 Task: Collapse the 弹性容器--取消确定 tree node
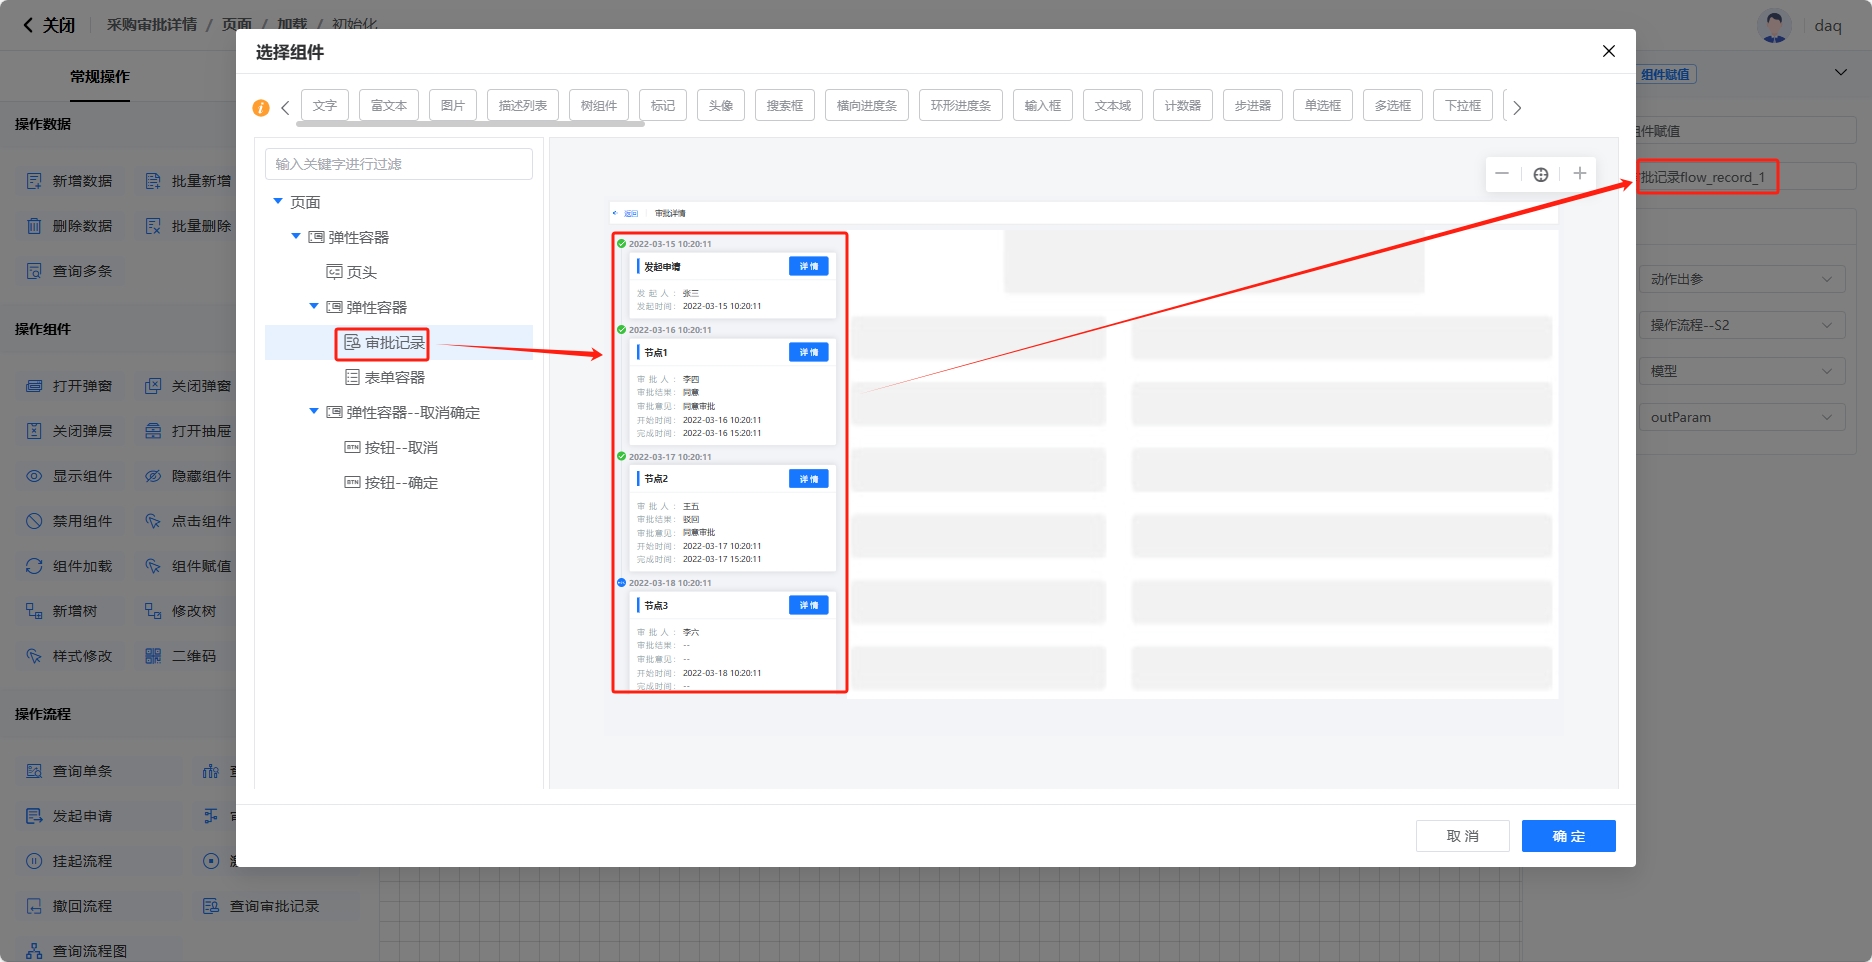point(314,412)
